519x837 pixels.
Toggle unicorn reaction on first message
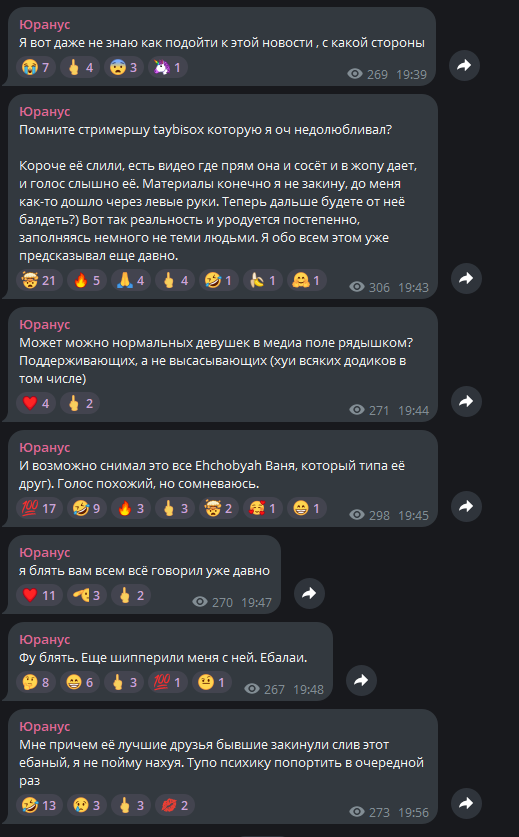tap(168, 68)
